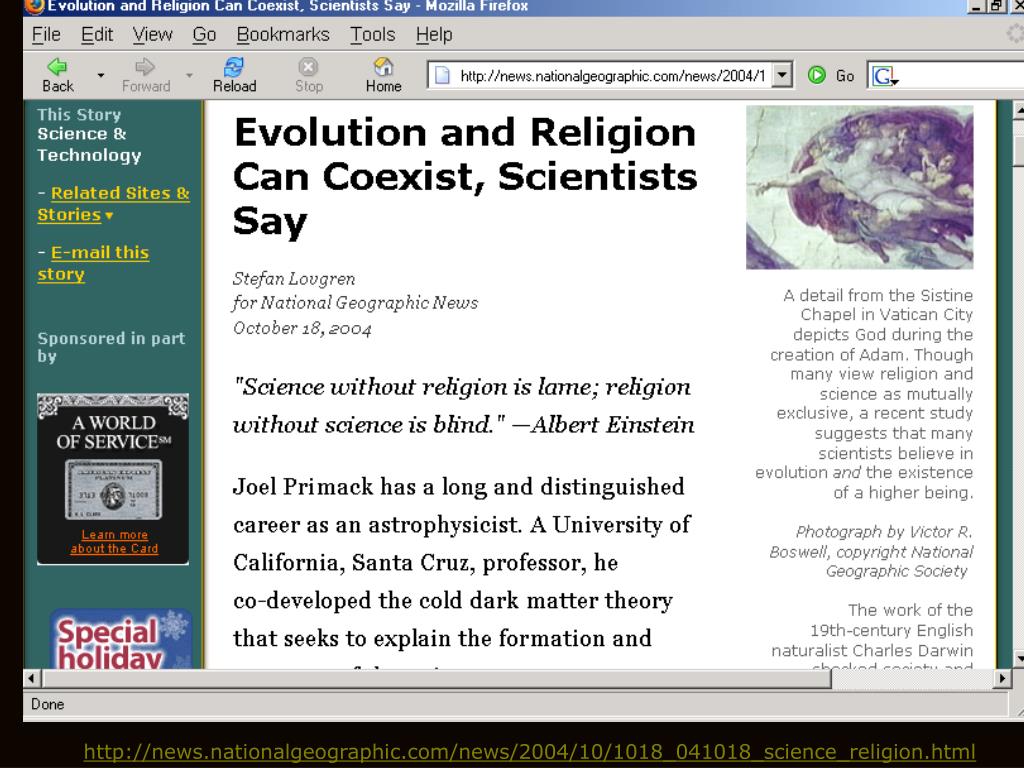Click the Firefox icon in the title bar
Screen dimensions: 1024x768
[34, 6]
